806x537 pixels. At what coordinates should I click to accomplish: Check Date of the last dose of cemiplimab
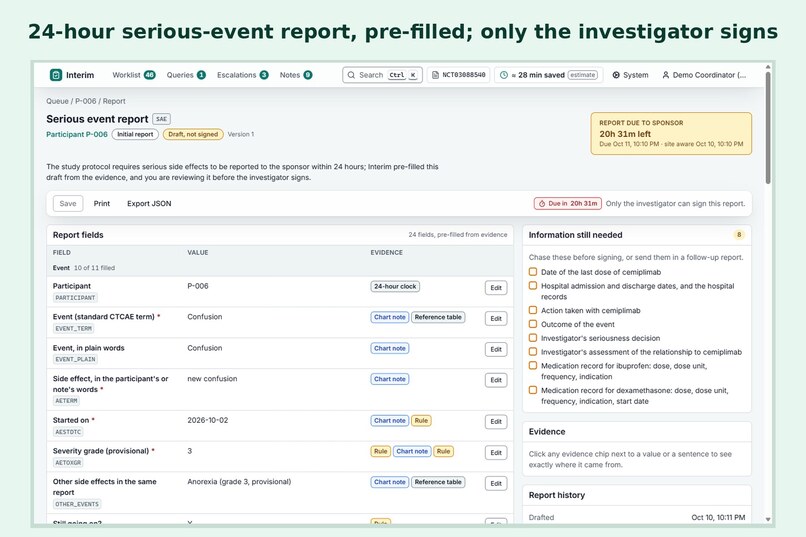tap(533, 272)
